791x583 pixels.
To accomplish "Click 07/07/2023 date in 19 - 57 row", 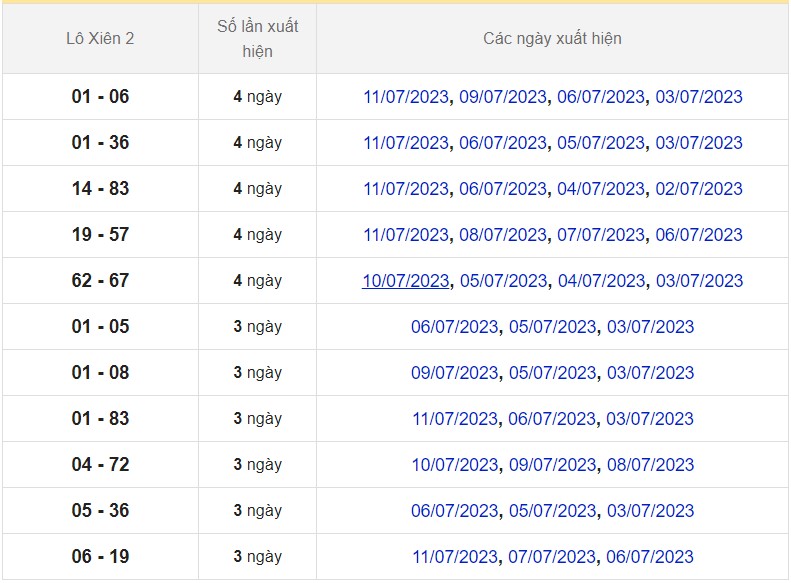I will (x=601, y=235).
